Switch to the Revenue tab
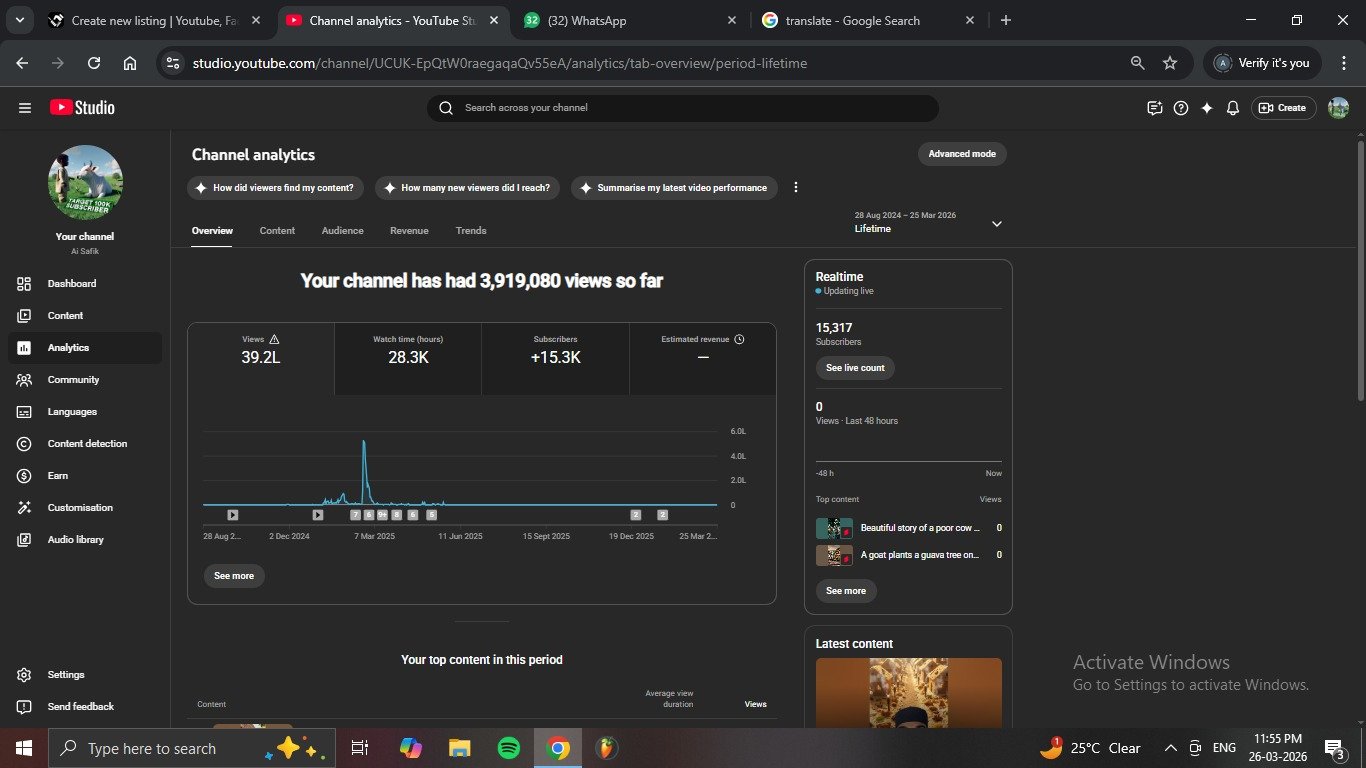 (409, 231)
